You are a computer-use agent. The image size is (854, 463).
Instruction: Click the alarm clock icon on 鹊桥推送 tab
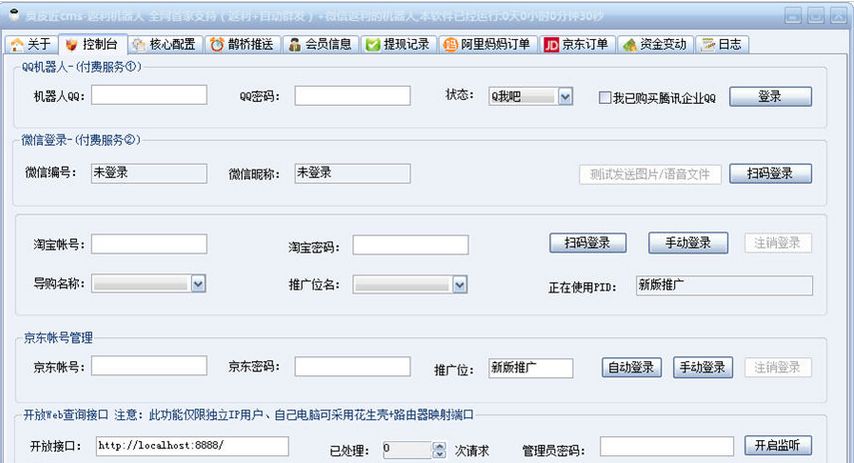[217, 45]
